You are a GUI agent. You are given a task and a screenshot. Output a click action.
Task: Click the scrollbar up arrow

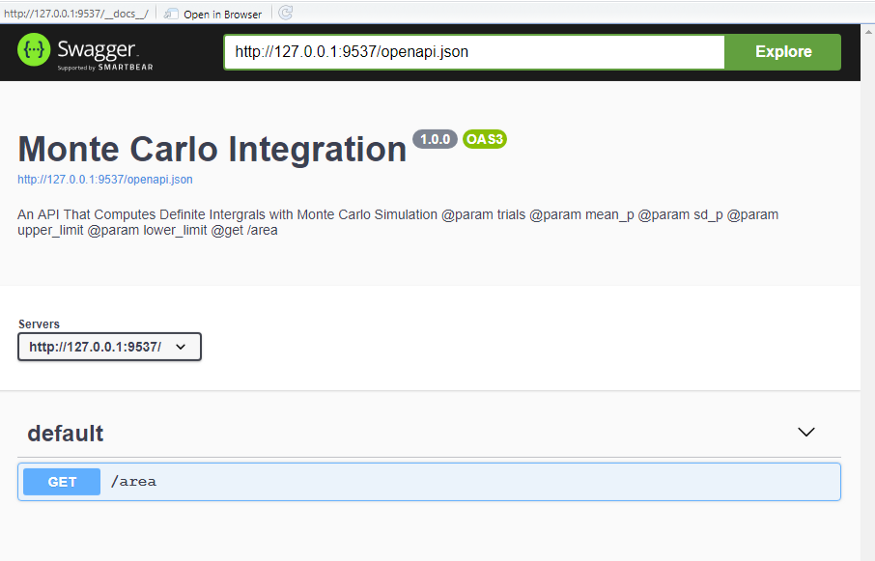coord(868,32)
